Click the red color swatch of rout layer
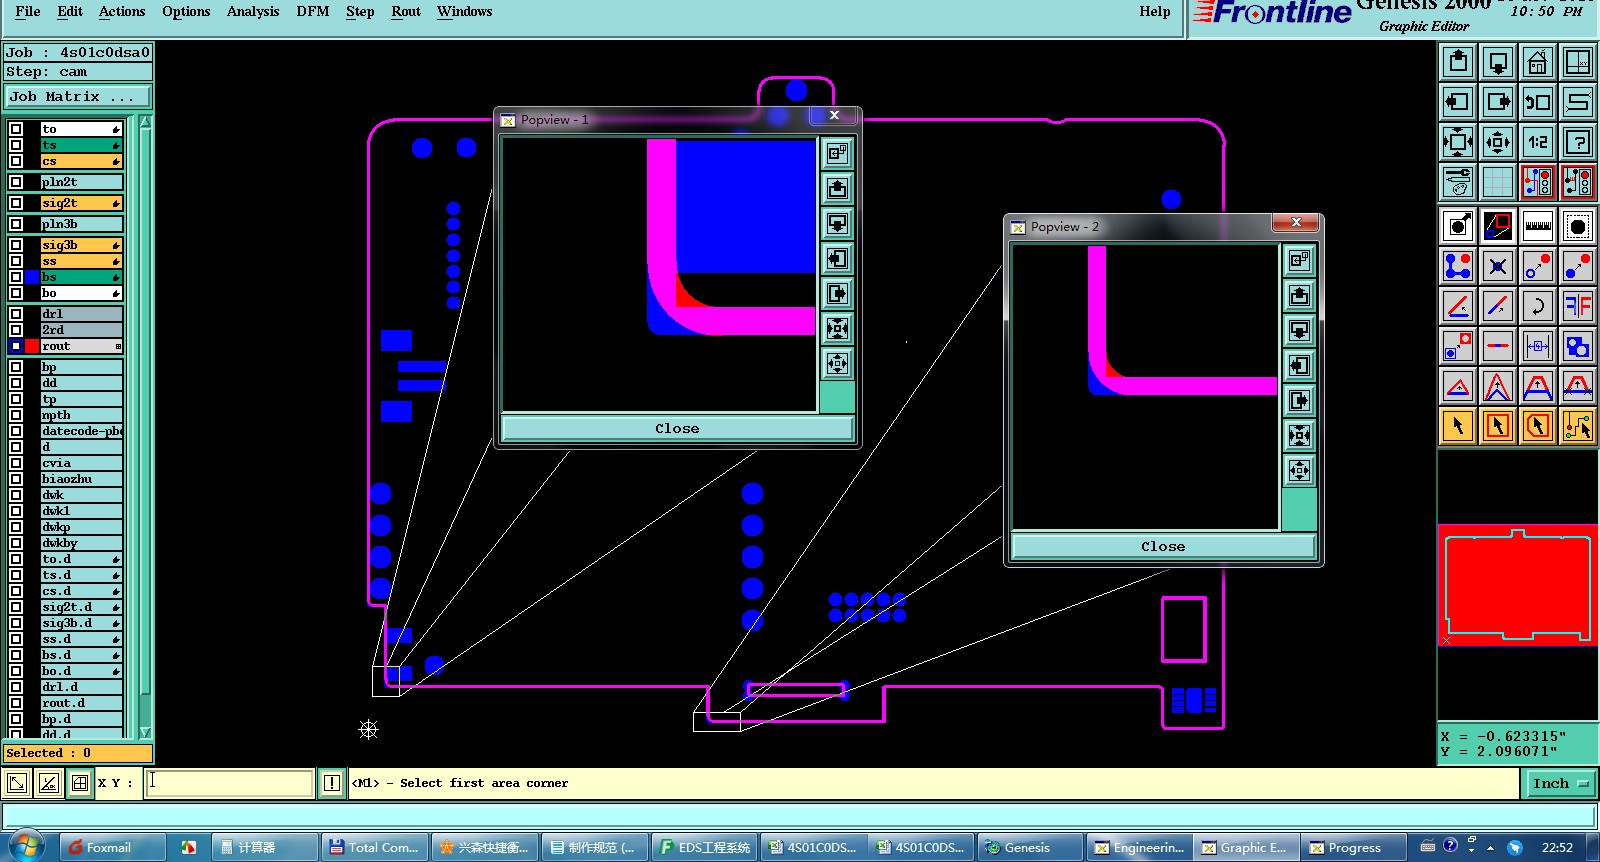 tap(32, 346)
